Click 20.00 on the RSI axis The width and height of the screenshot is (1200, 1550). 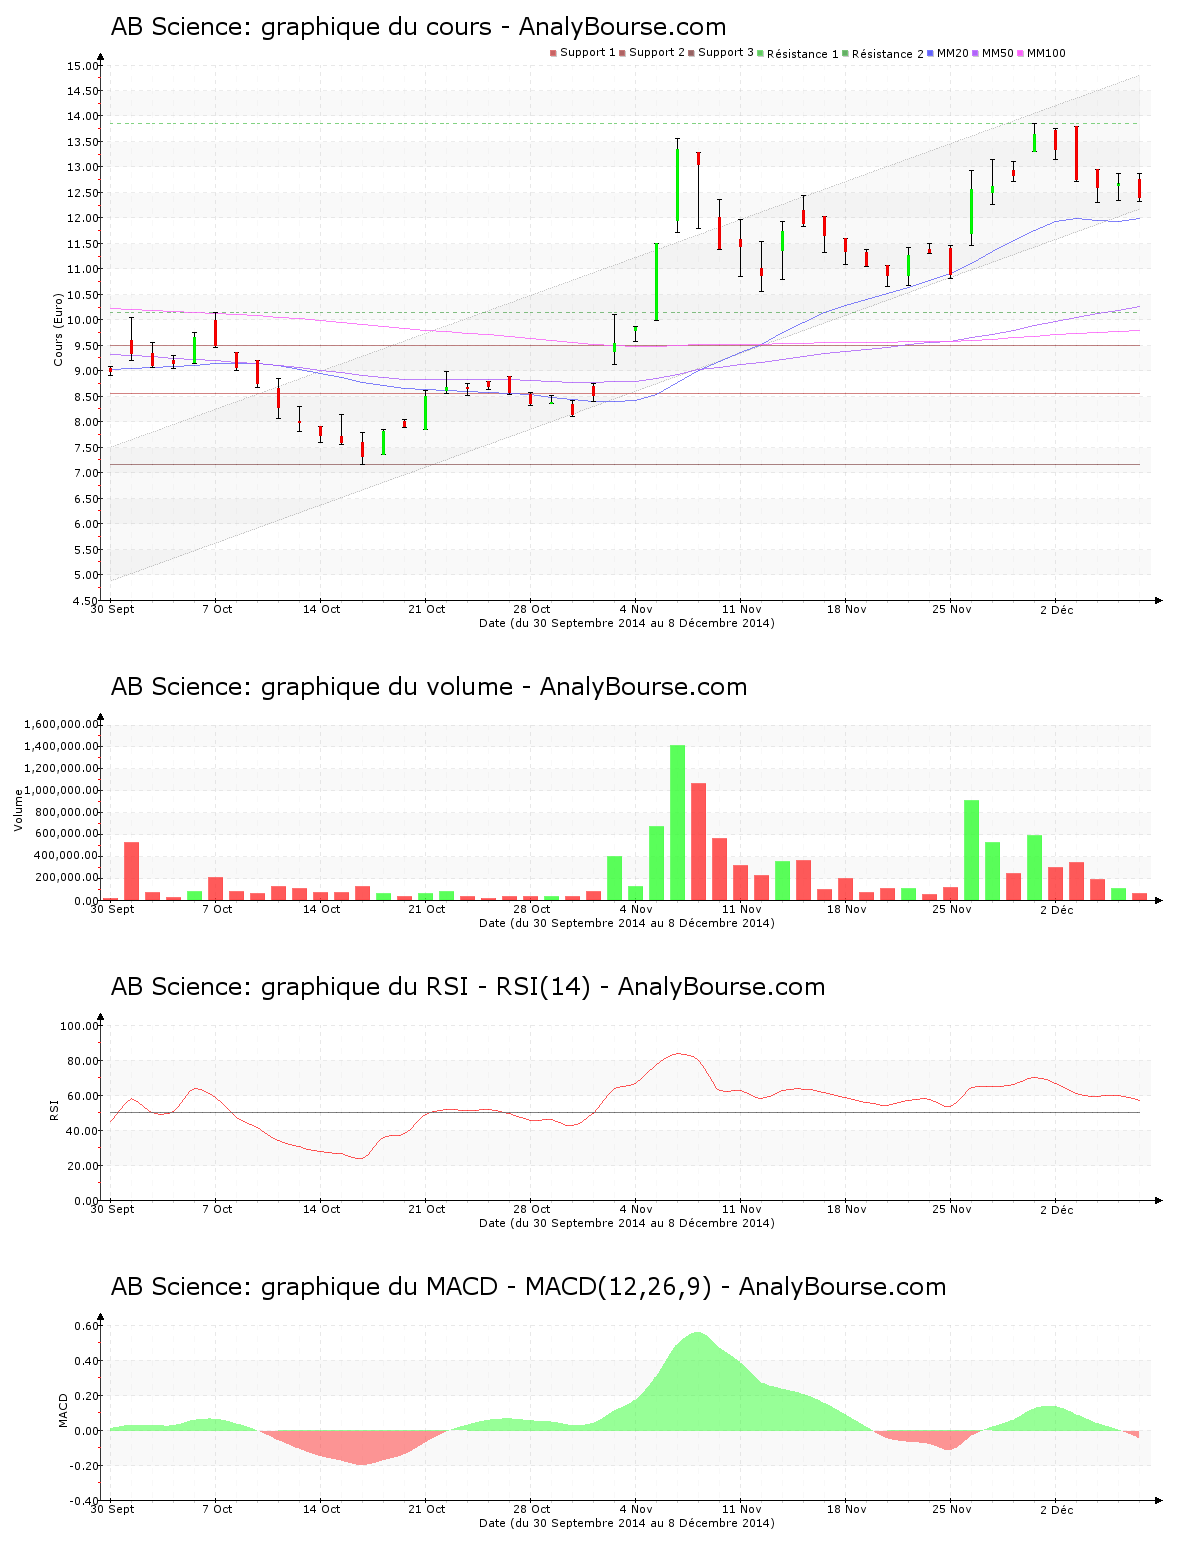coord(82,1166)
